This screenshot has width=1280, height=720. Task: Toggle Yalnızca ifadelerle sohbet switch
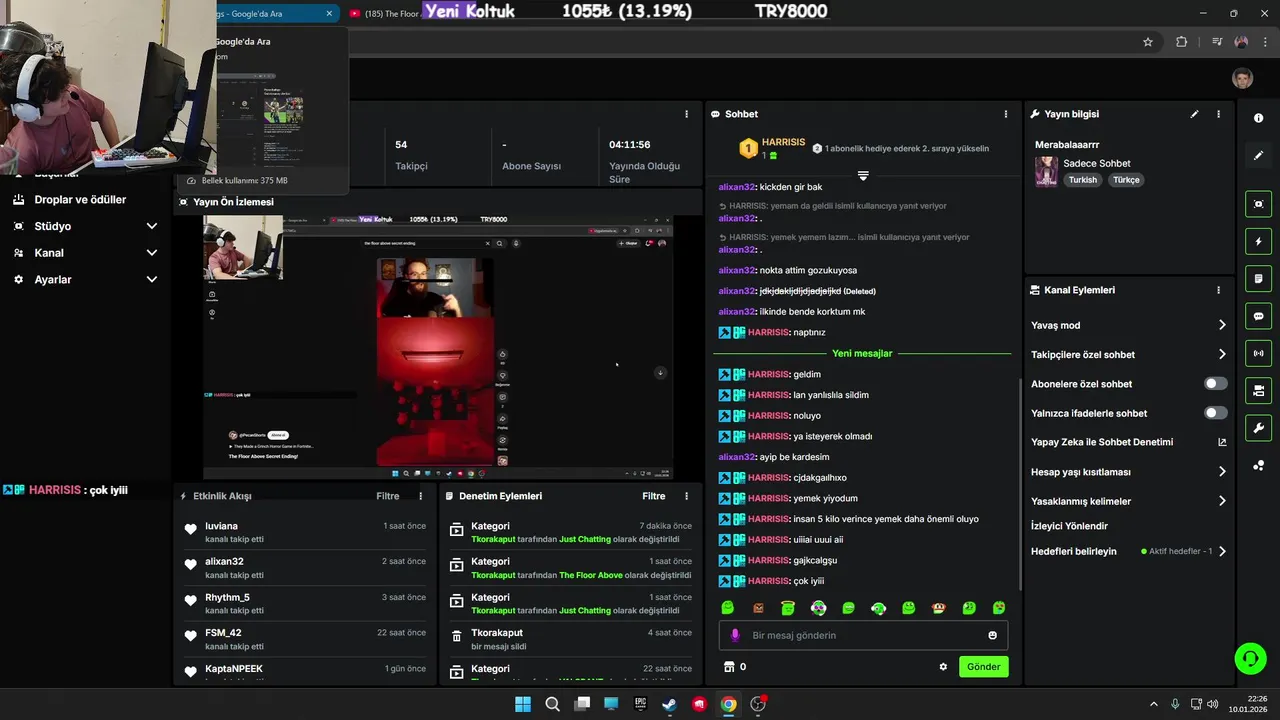(1215, 413)
